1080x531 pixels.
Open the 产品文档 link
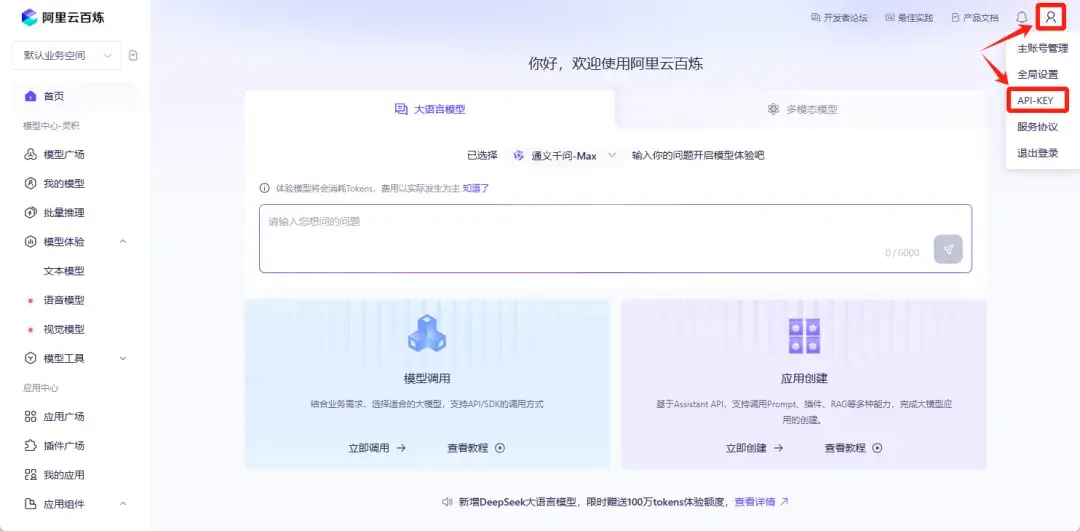click(975, 18)
